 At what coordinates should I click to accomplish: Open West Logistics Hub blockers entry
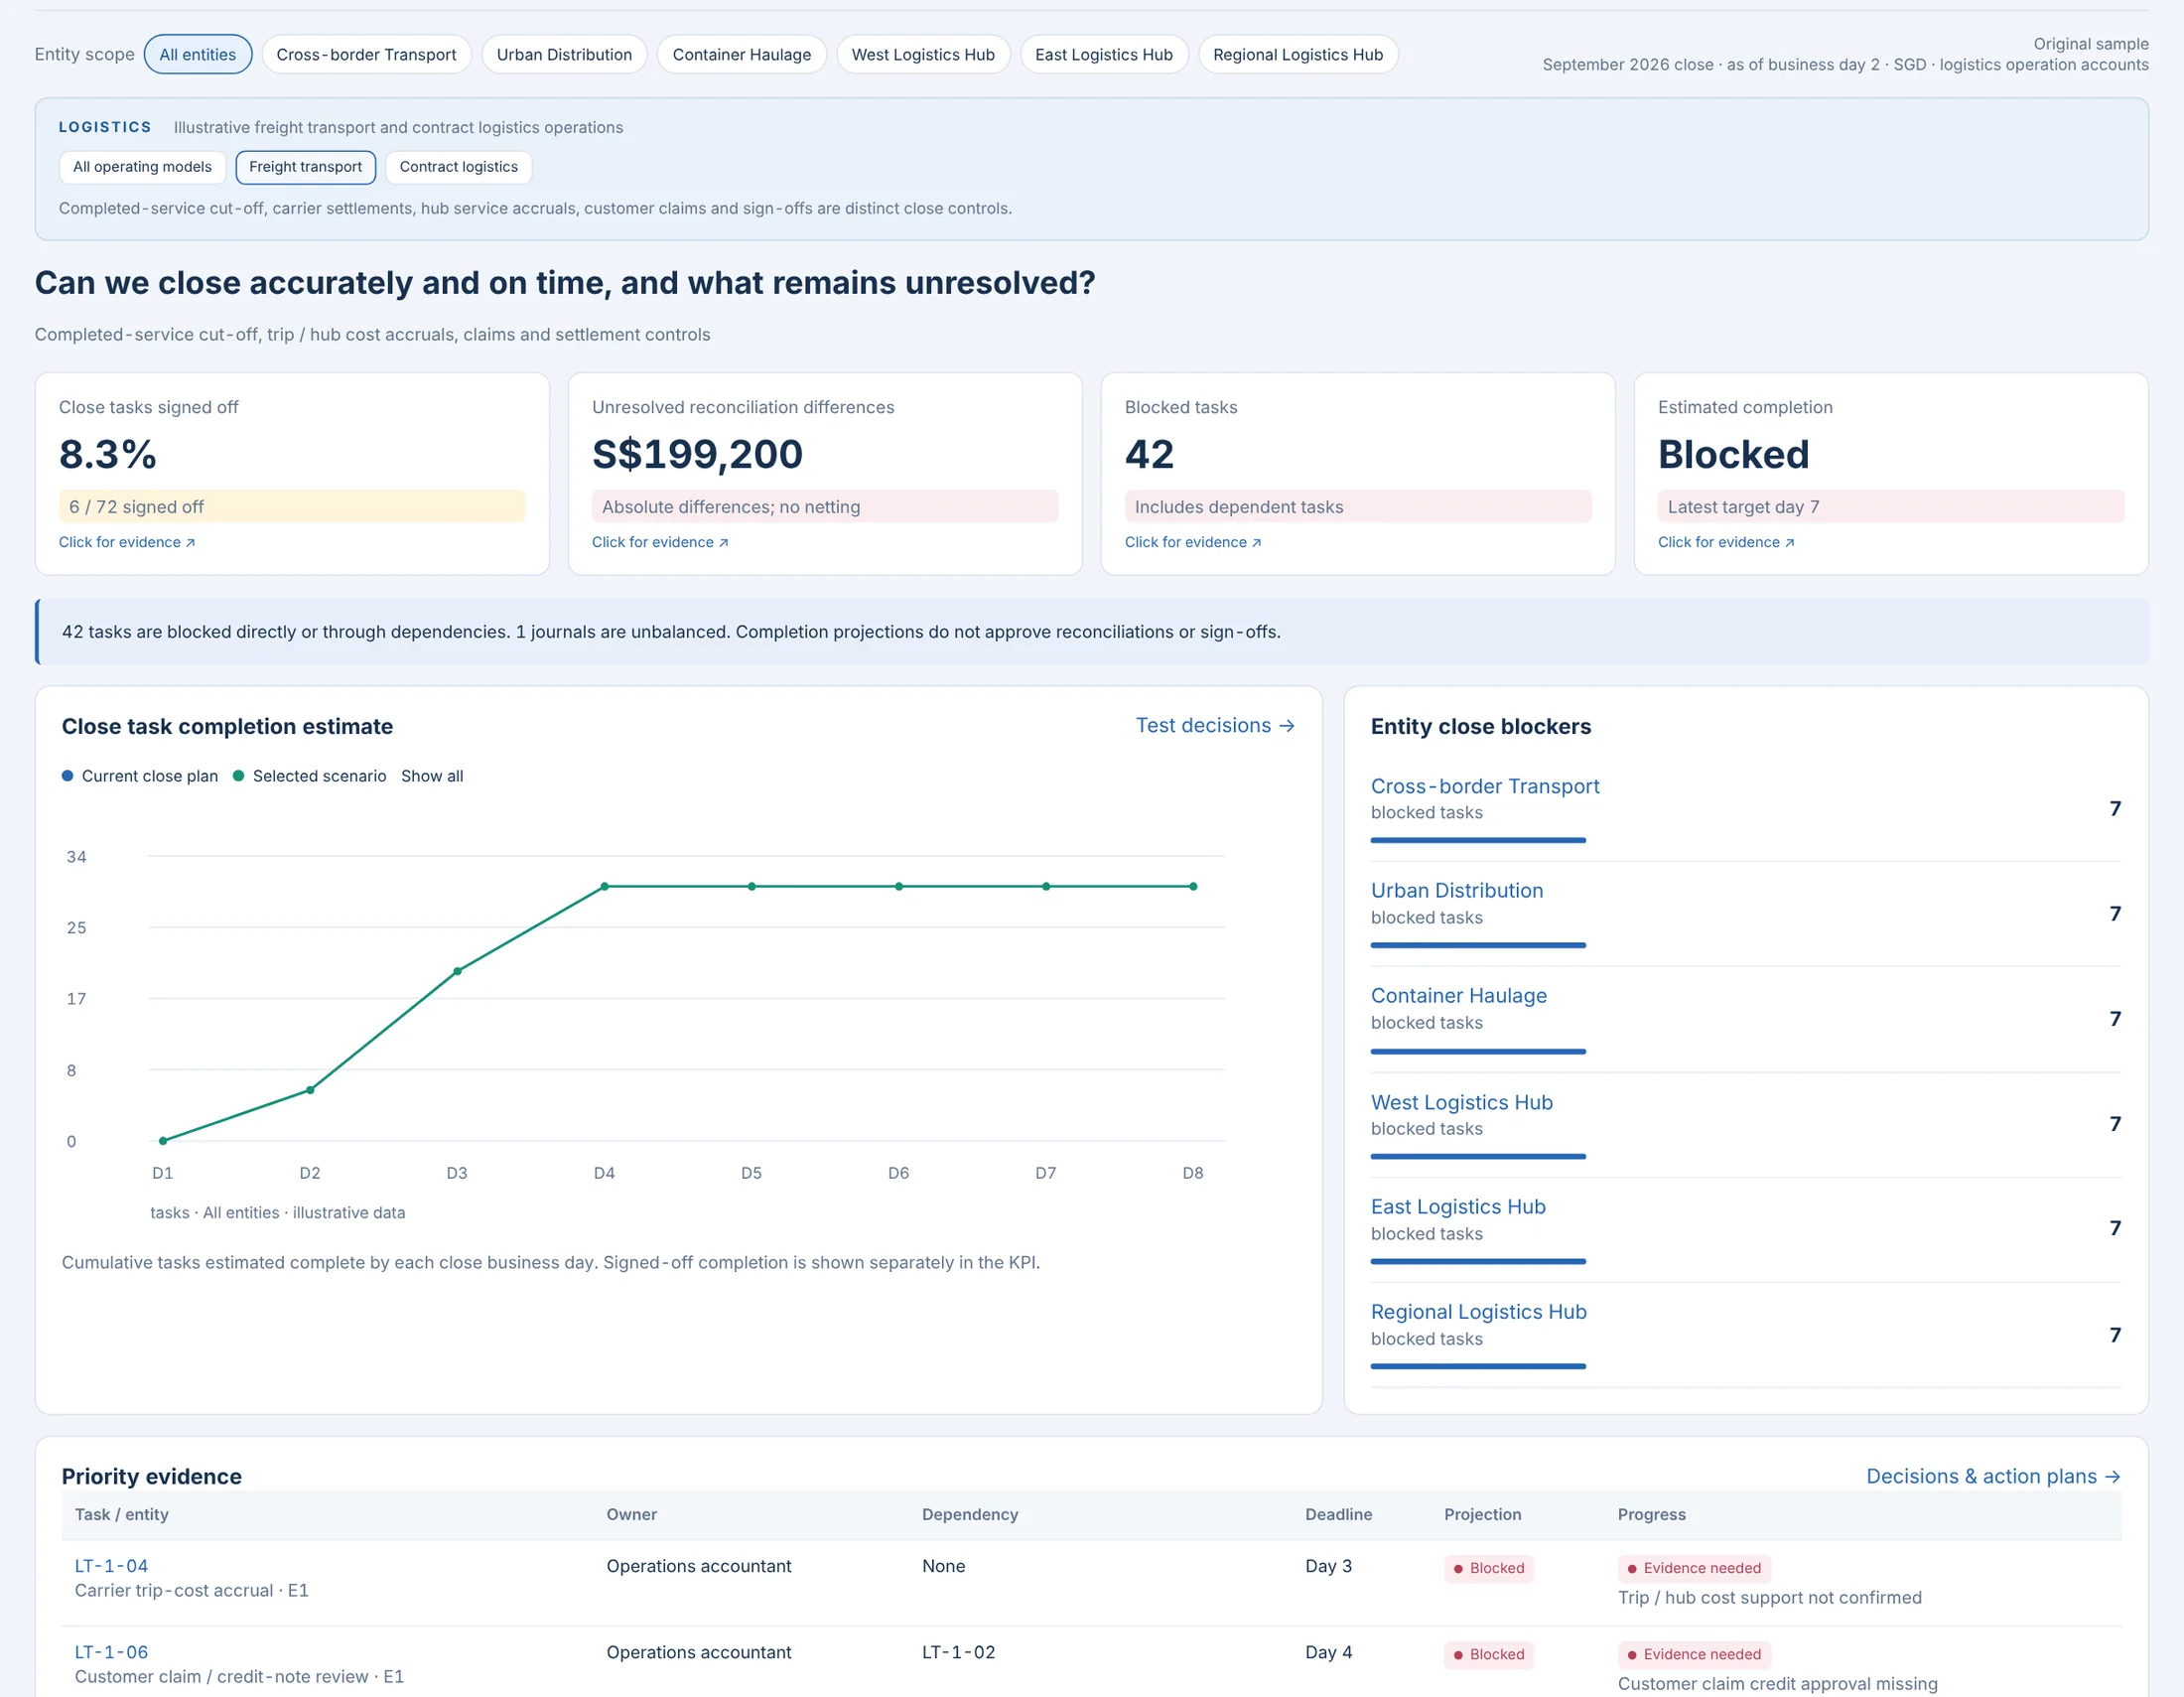coord(1462,1102)
